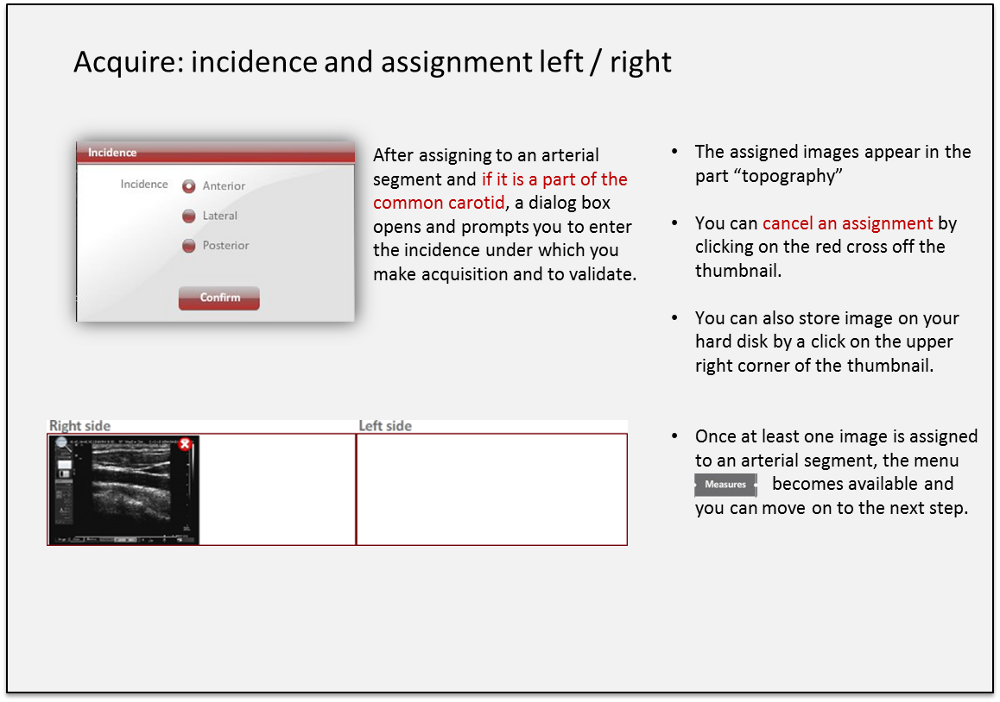This screenshot has height=702, width=1000.
Task: Click the red "cancel an assignment" text
Action: [847, 223]
